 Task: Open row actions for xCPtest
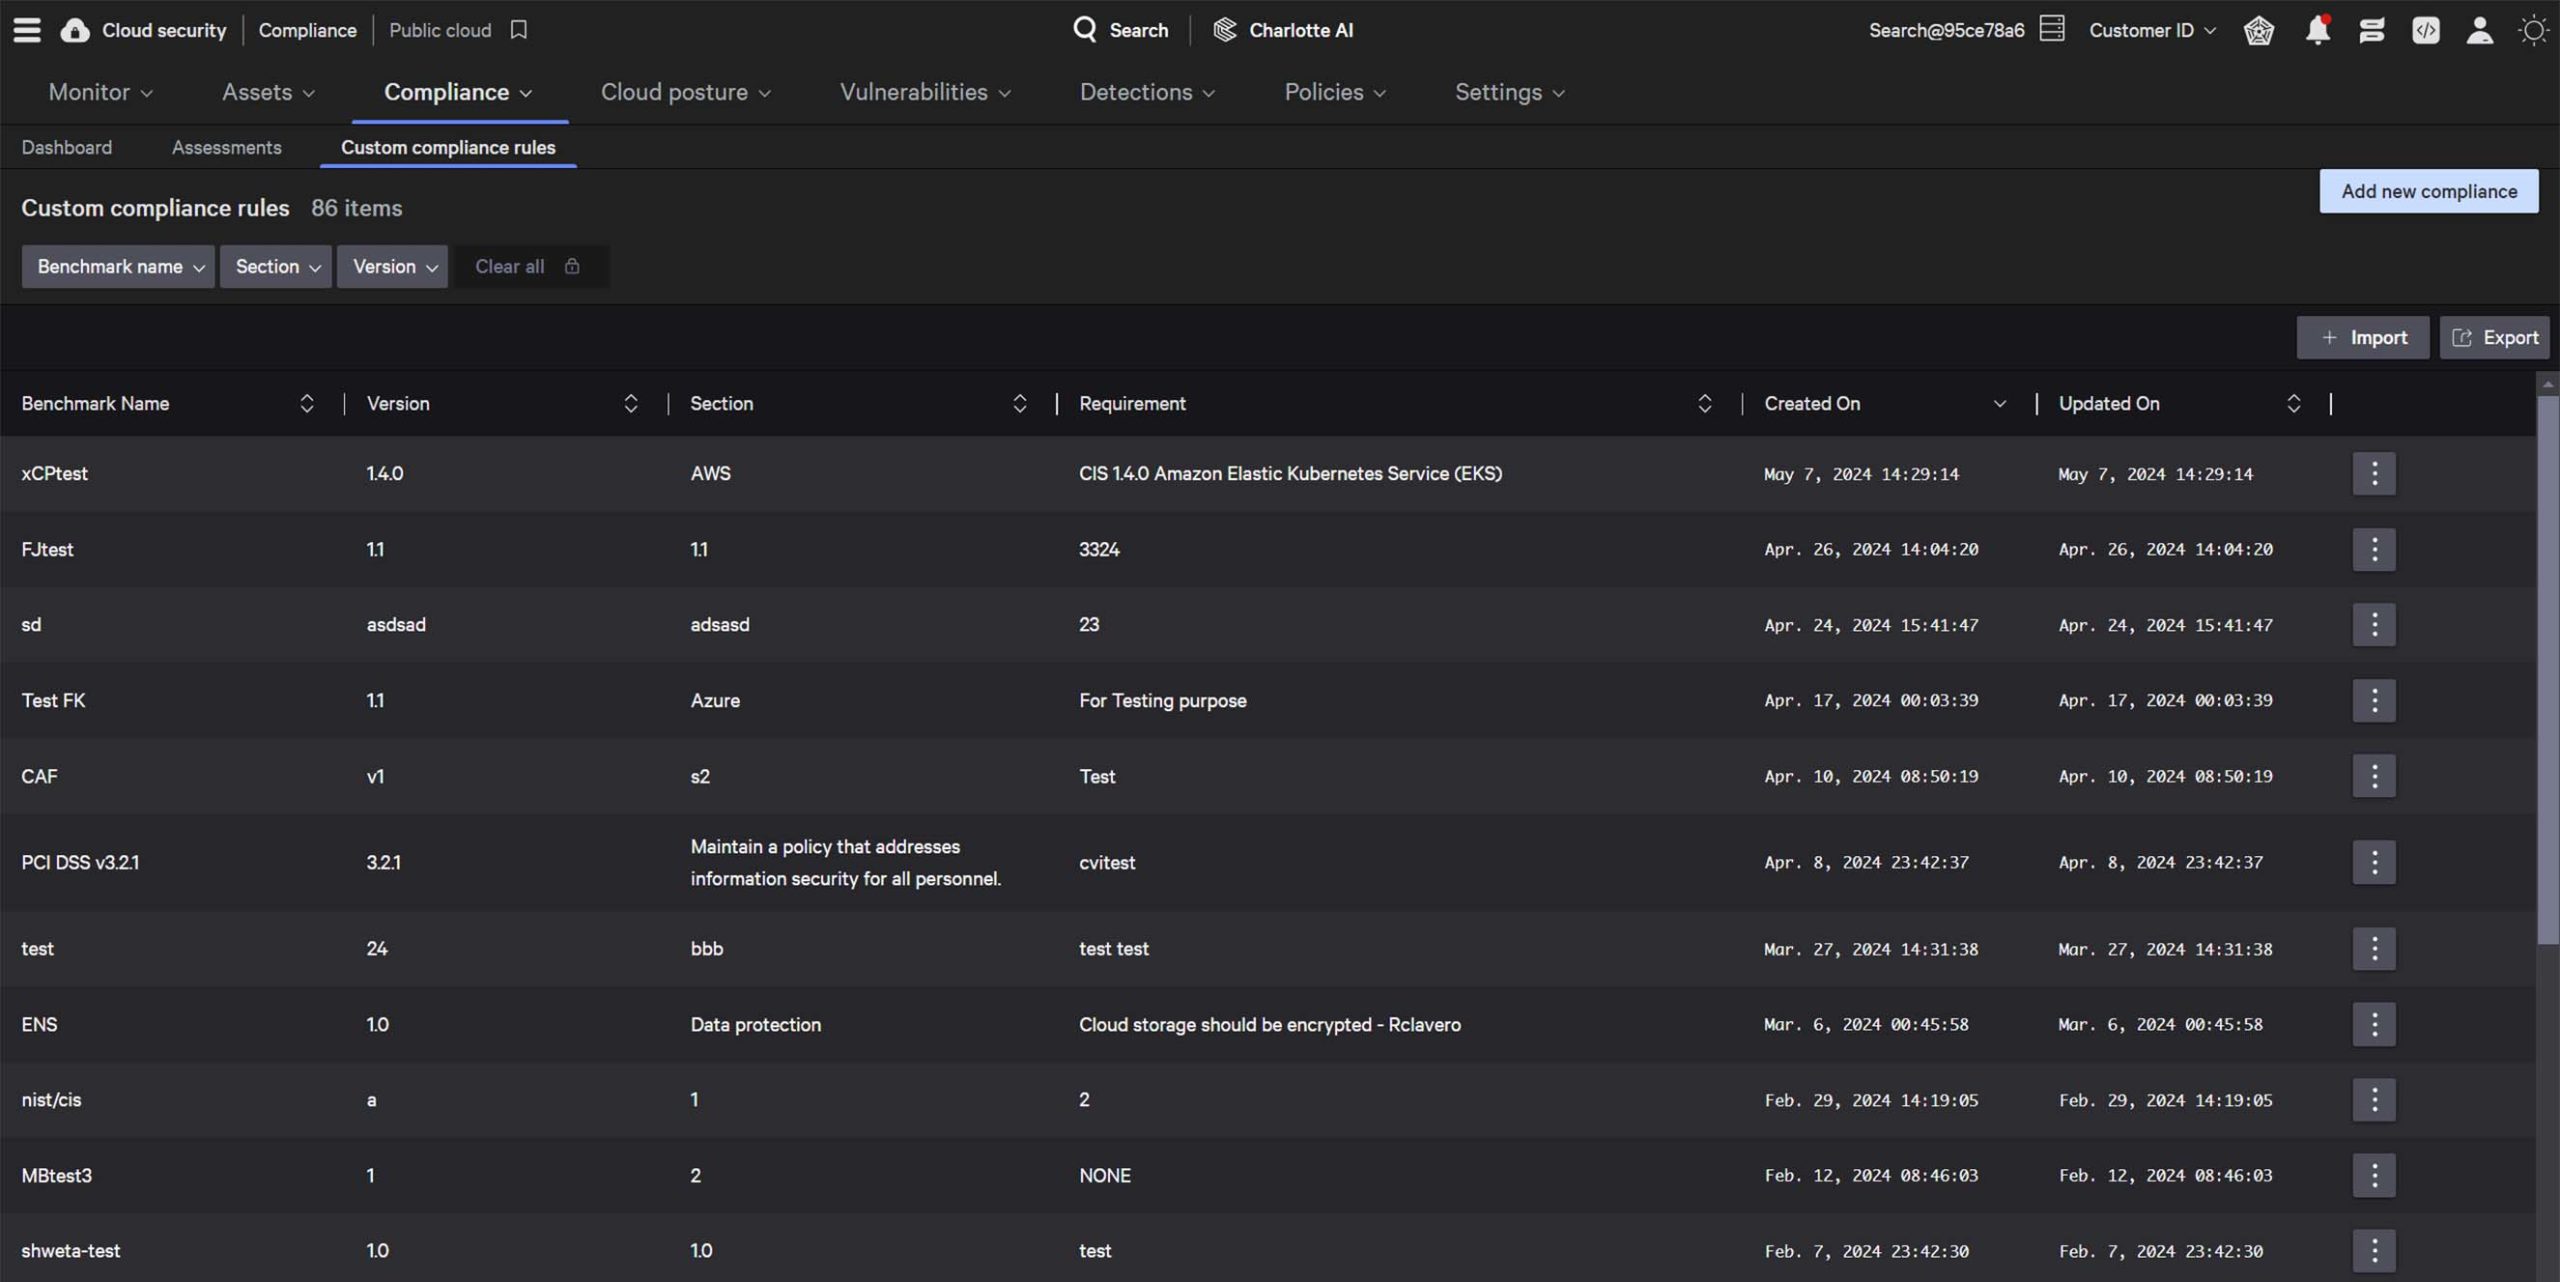pos(2374,473)
